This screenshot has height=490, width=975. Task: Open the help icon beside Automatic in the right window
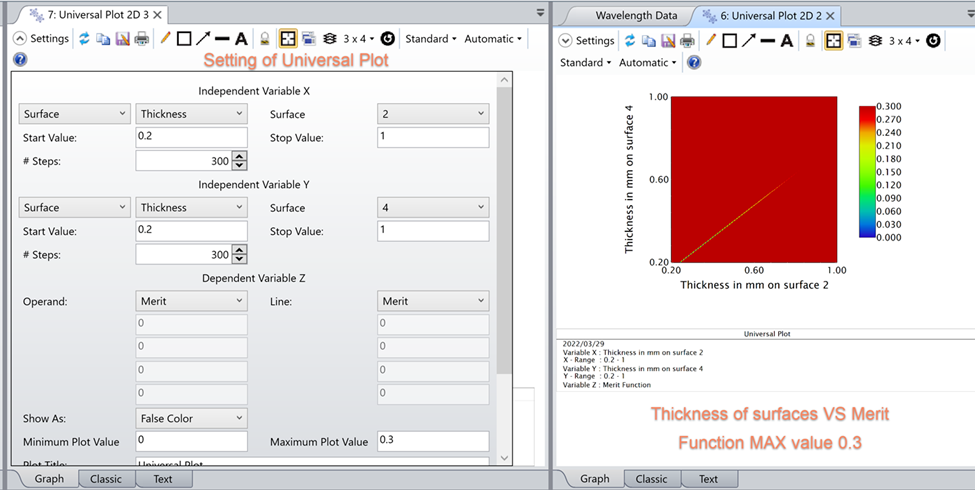pyautogui.click(x=694, y=62)
